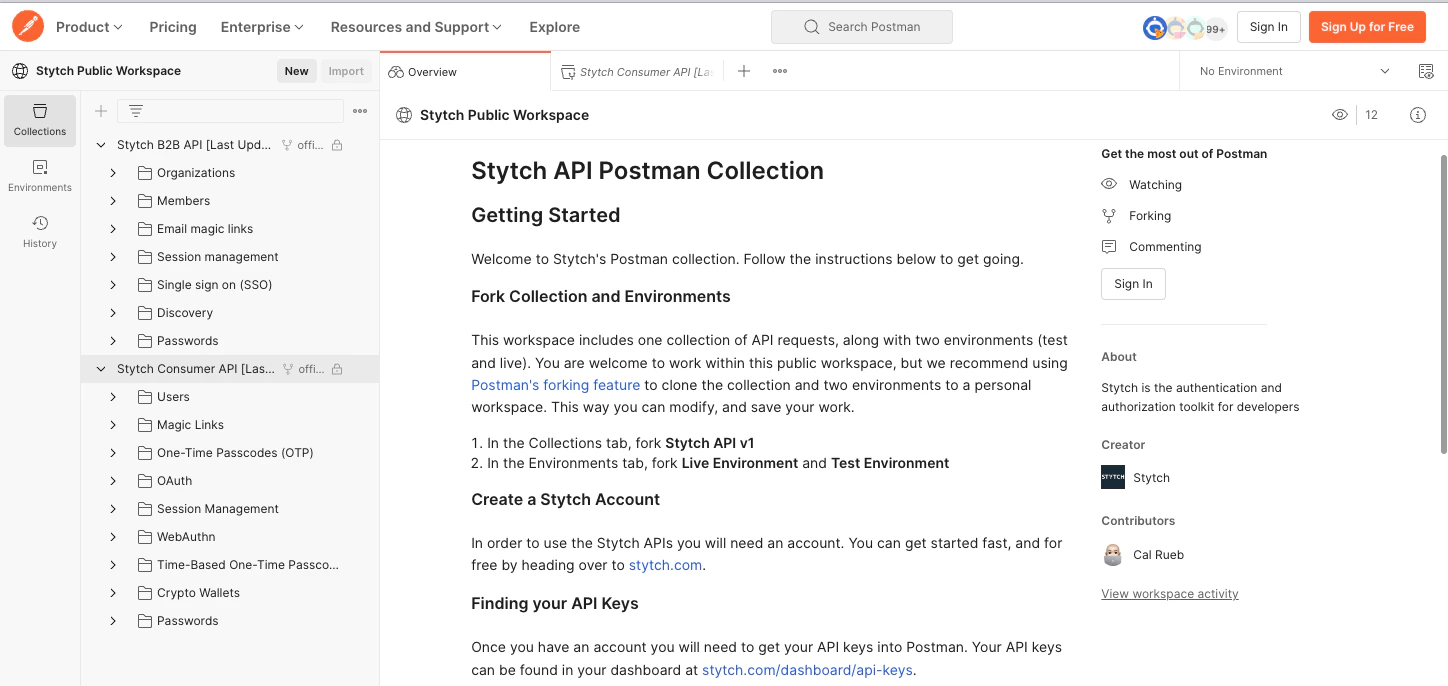Go to Explore
The width and height of the screenshot is (1448, 686).
tap(555, 27)
